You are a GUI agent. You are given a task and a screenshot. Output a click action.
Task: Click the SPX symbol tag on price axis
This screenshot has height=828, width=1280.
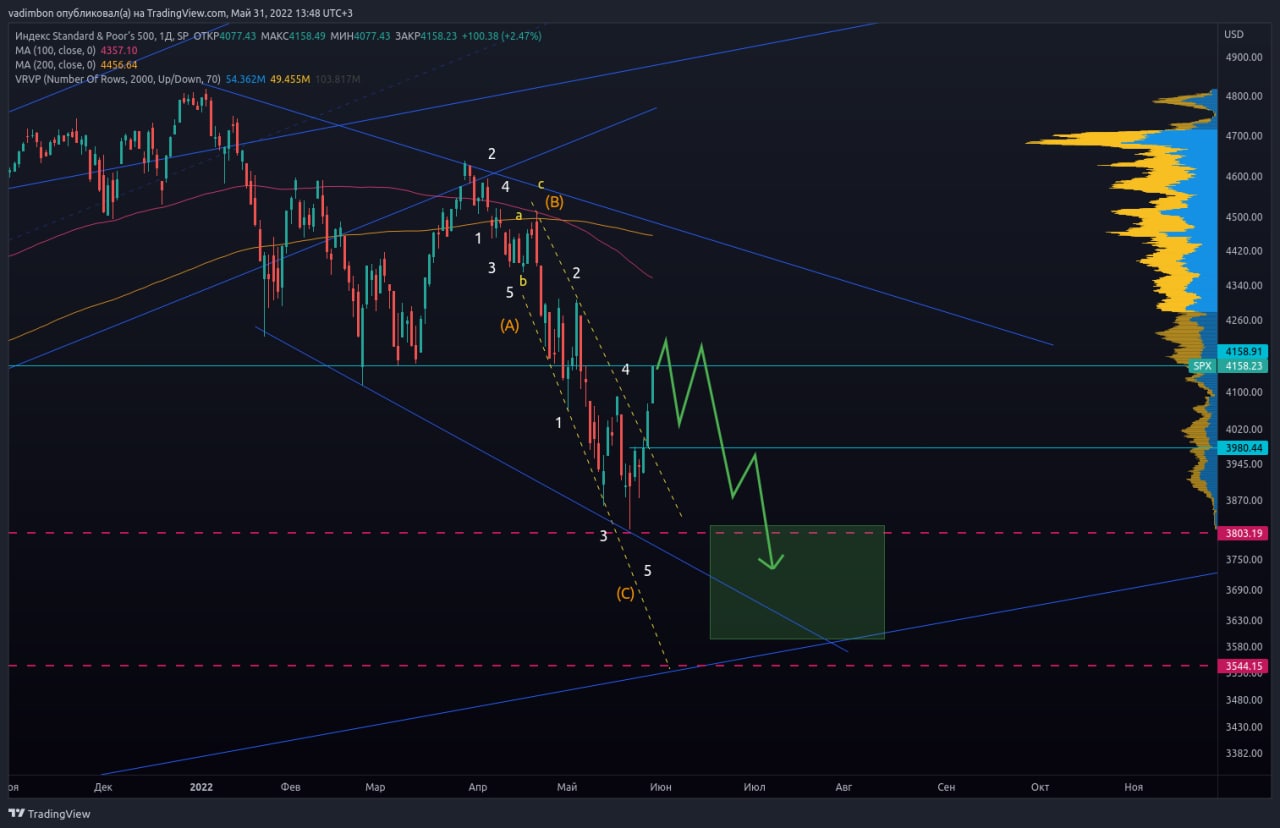point(1202,366)
